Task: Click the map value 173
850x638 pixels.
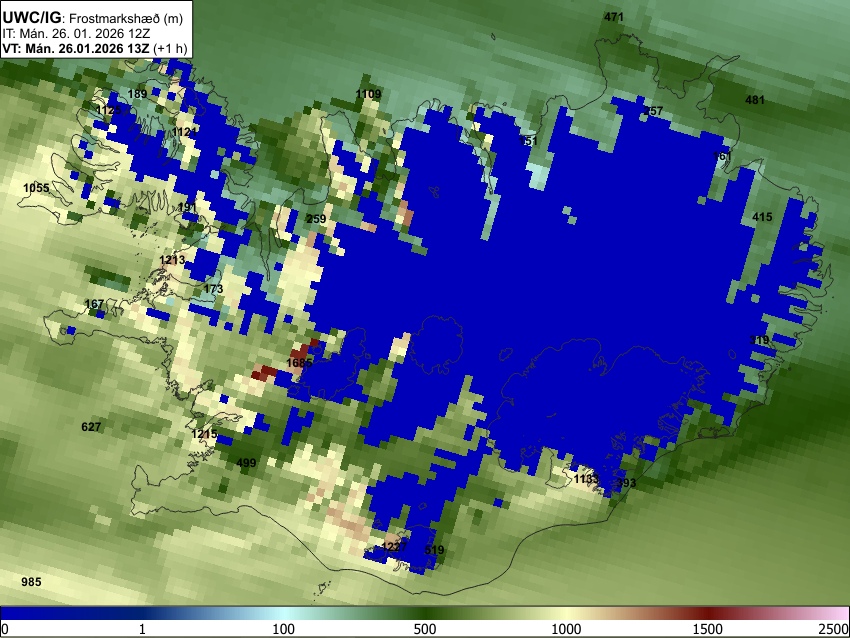Action: 213,288
